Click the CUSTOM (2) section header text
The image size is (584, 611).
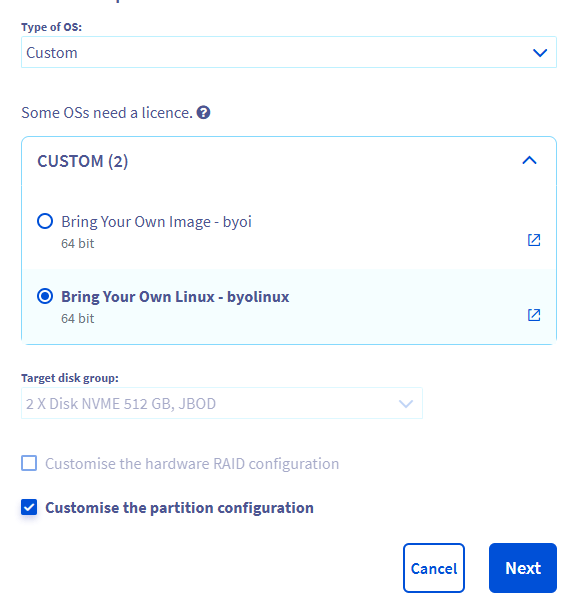(83, 161)
